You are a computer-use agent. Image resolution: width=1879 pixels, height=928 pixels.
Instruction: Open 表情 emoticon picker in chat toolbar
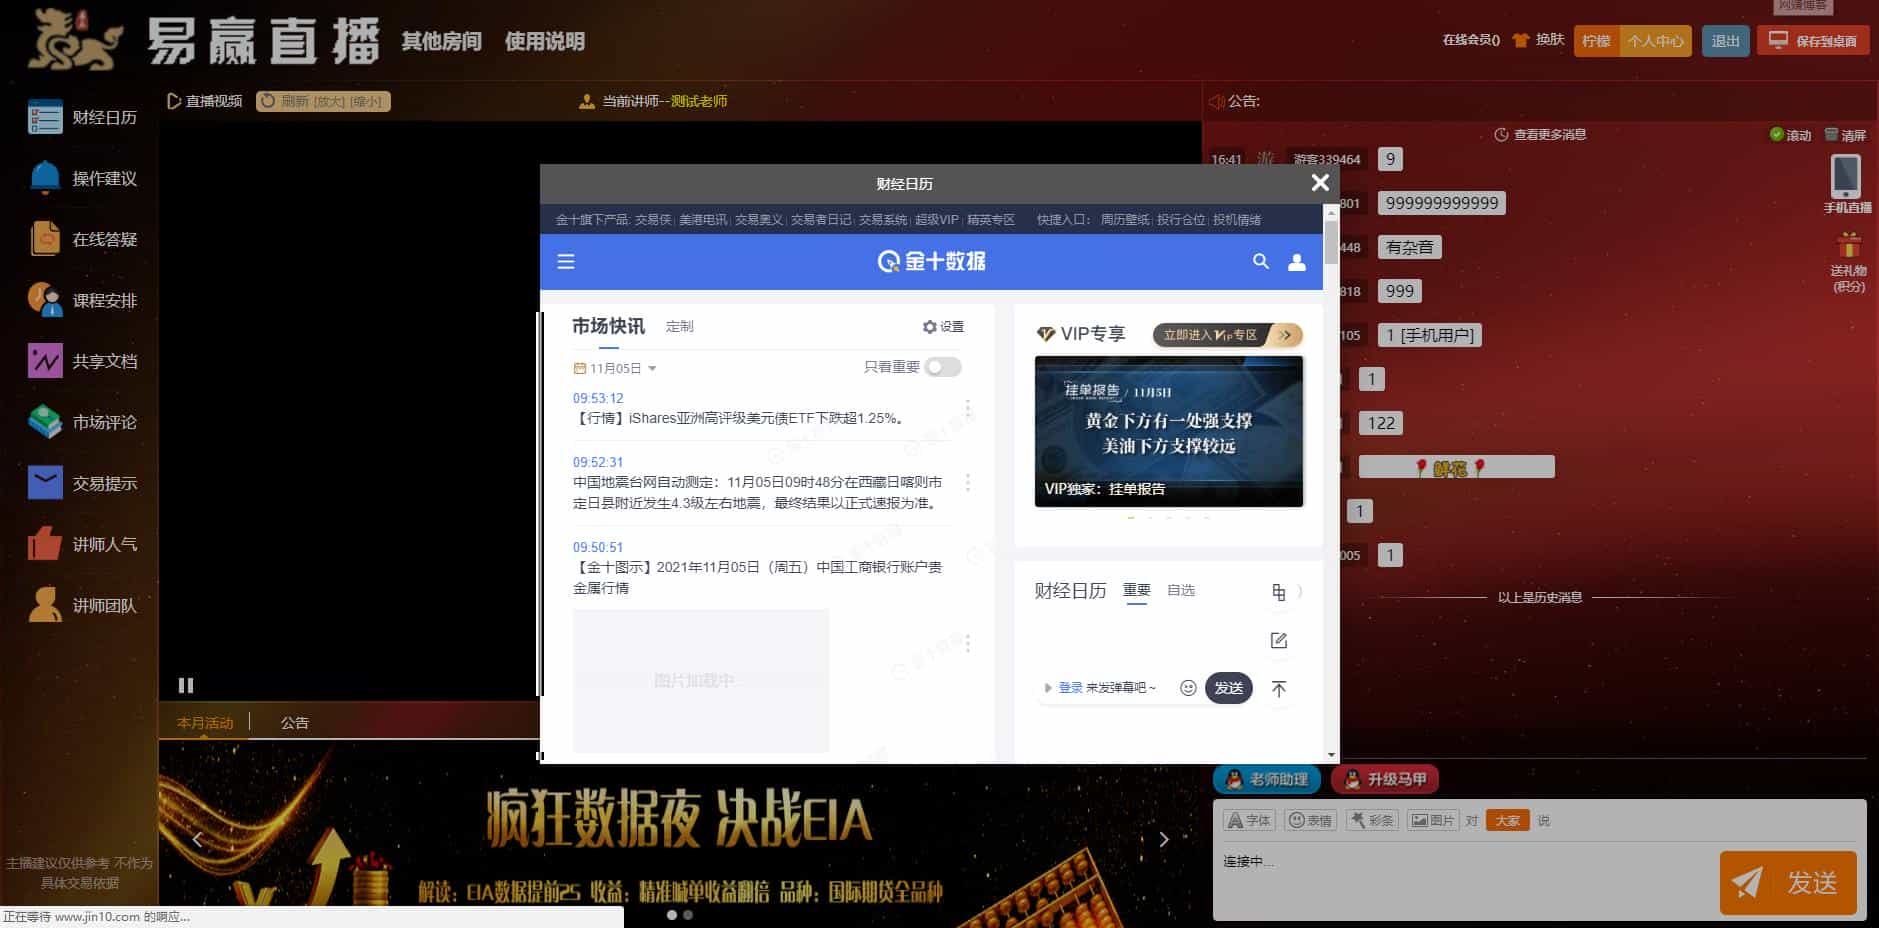[x=1310, y=820]
